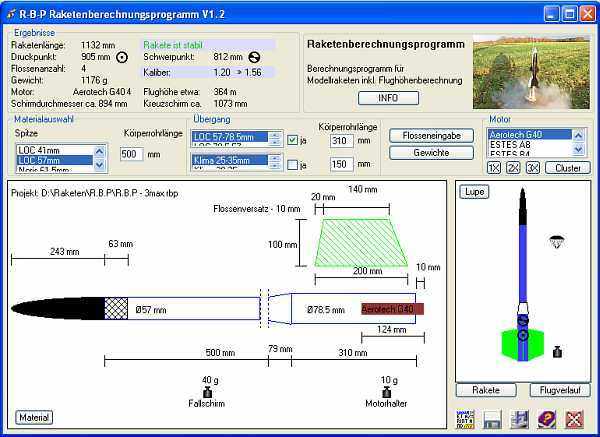Click the blue disk icon next to save
600x437 pixels.
tap(520, 419)
